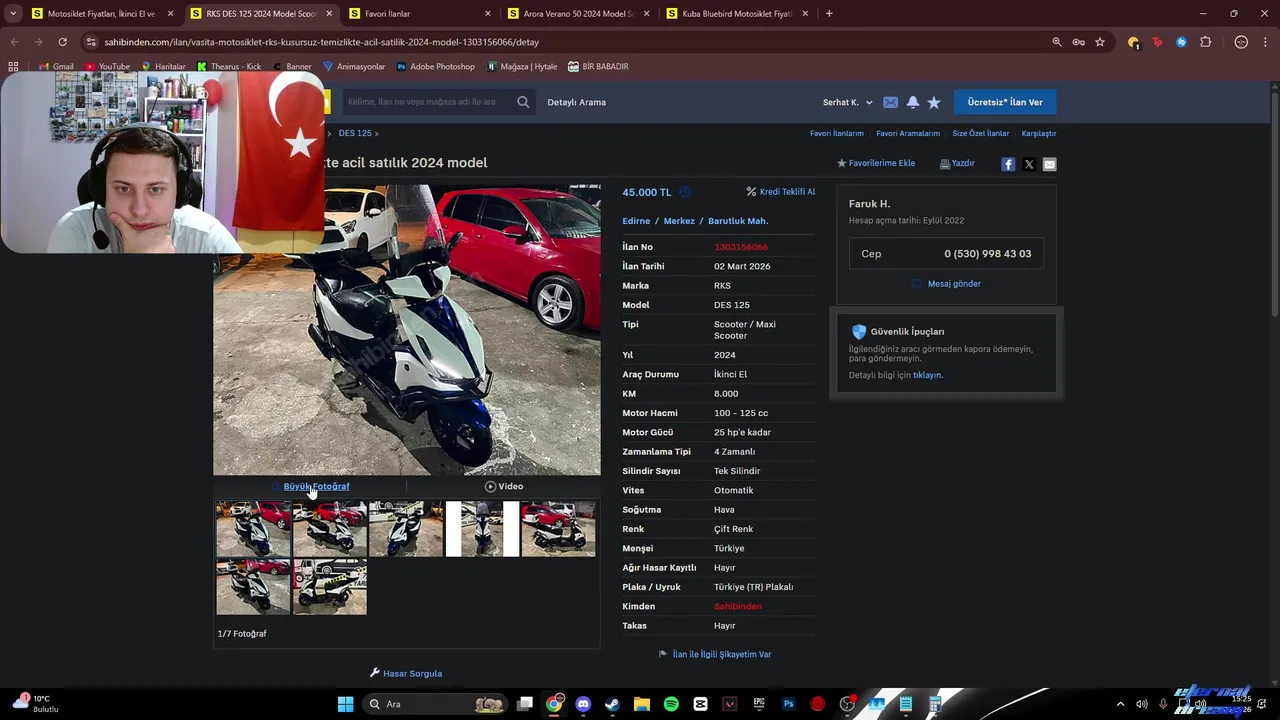Open Karşılaştır link
1280x720 pixels.
1039,133
